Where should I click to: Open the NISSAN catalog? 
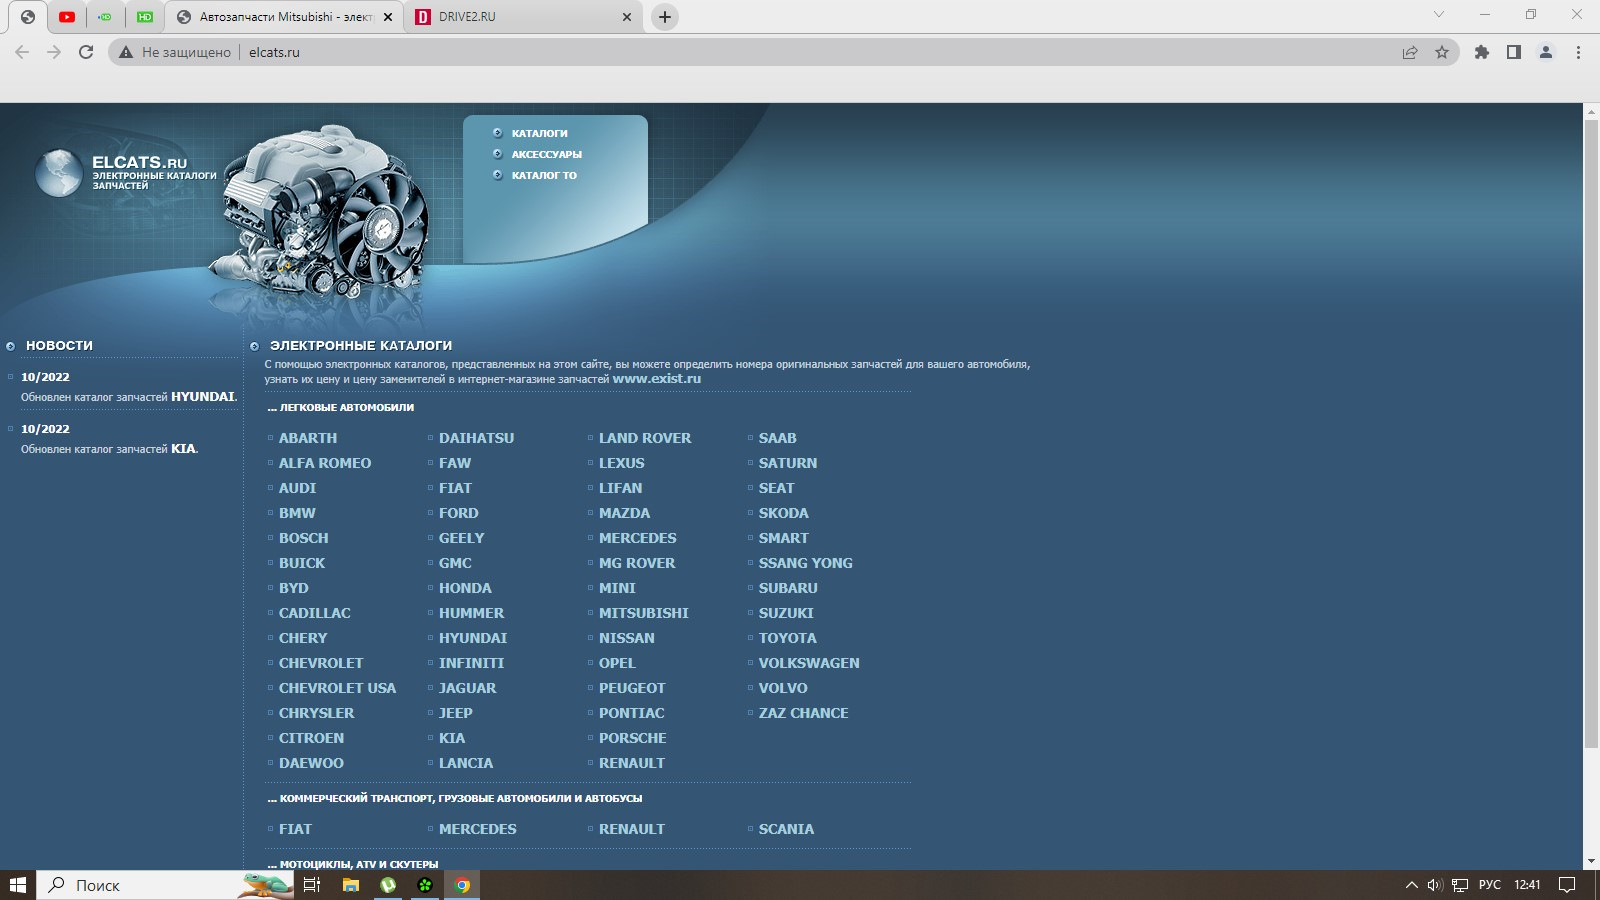[627, 638]
